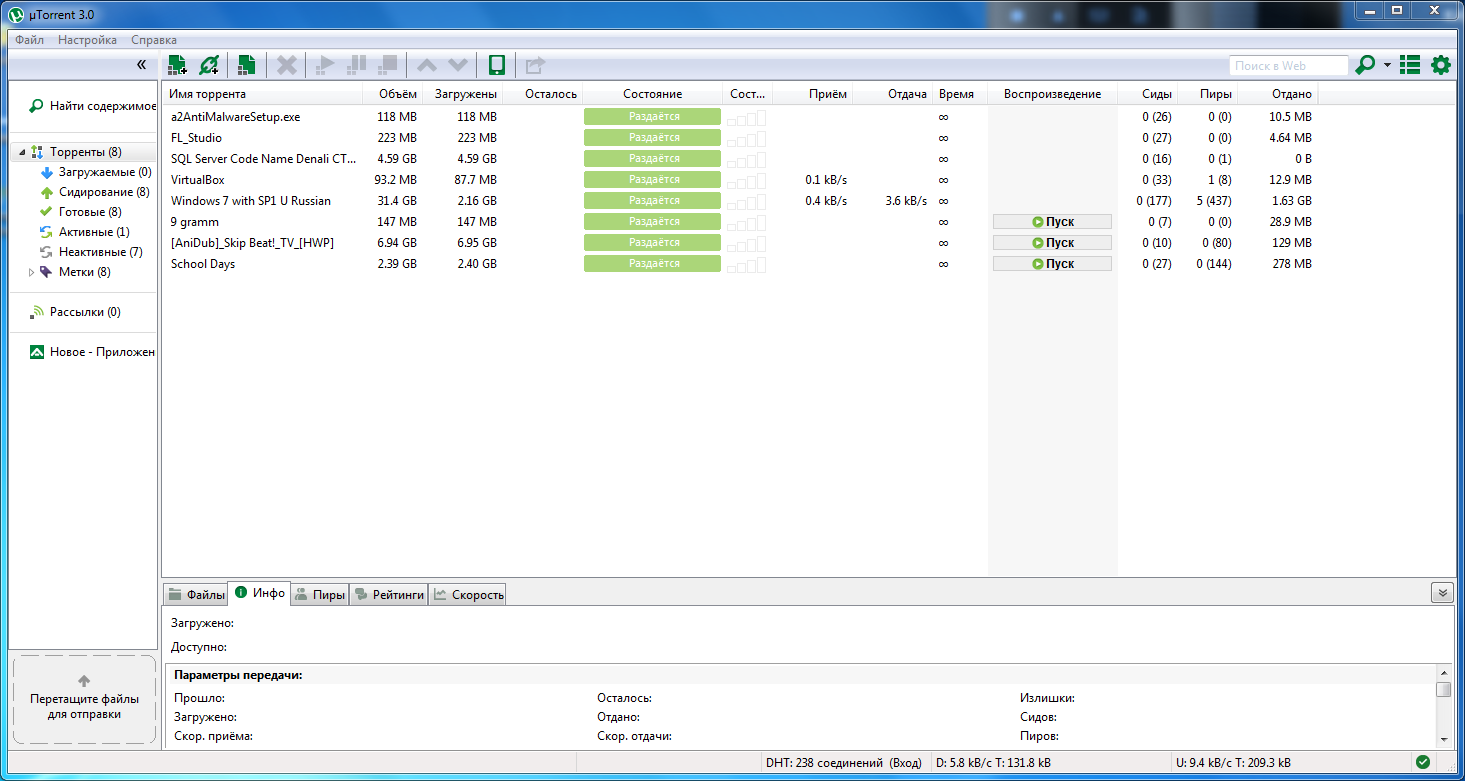Switch to the Пиры tab

(321, 594)
